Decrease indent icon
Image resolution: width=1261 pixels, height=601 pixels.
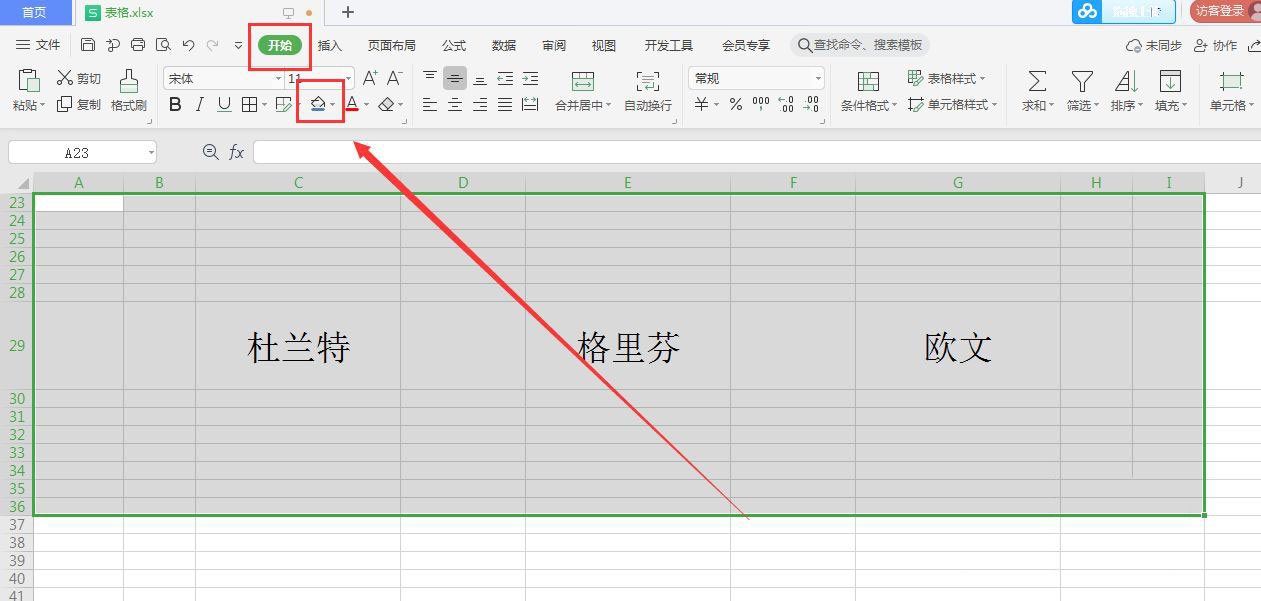pyautogui.click(x=505, y=78)
